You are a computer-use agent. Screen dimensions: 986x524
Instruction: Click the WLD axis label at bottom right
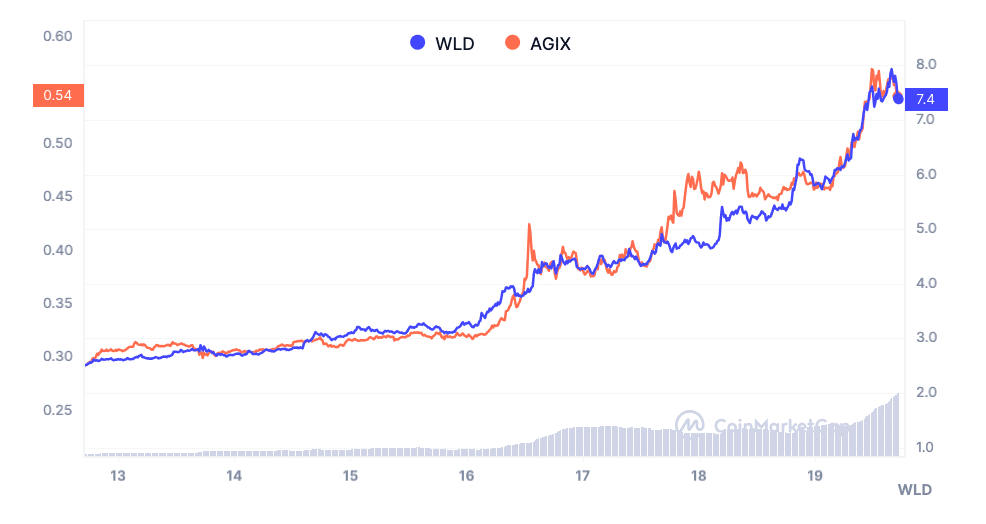(x=914, y=490)
